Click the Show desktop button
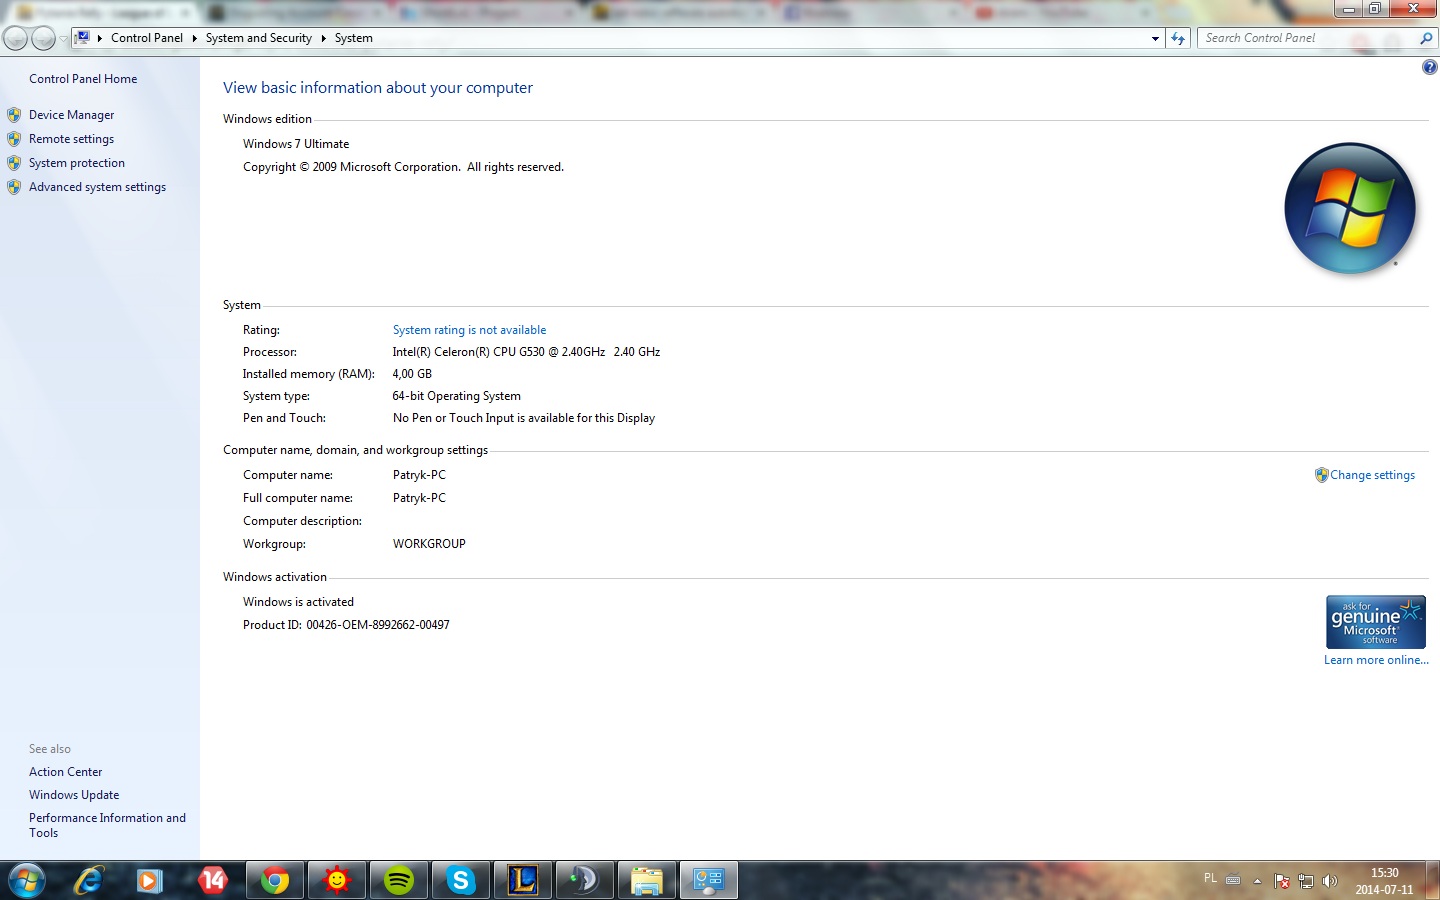Image resolution: width=1440 pixels, height=900 pixels. click(x=1433, y=880)
